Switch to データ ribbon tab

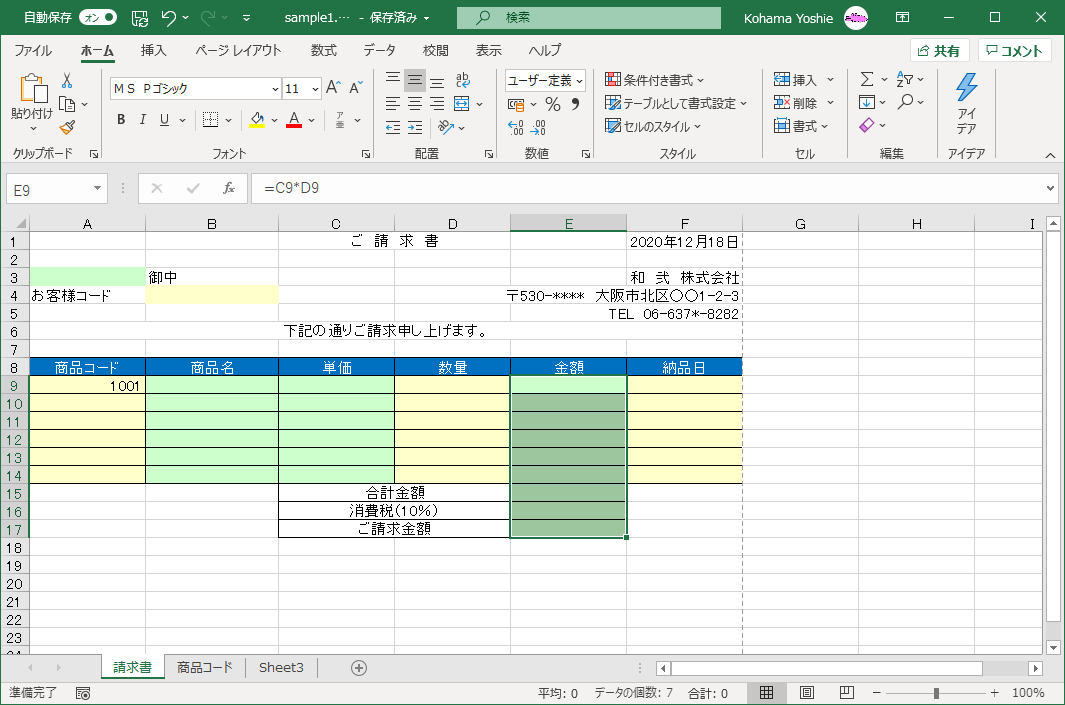pos(379,50)
